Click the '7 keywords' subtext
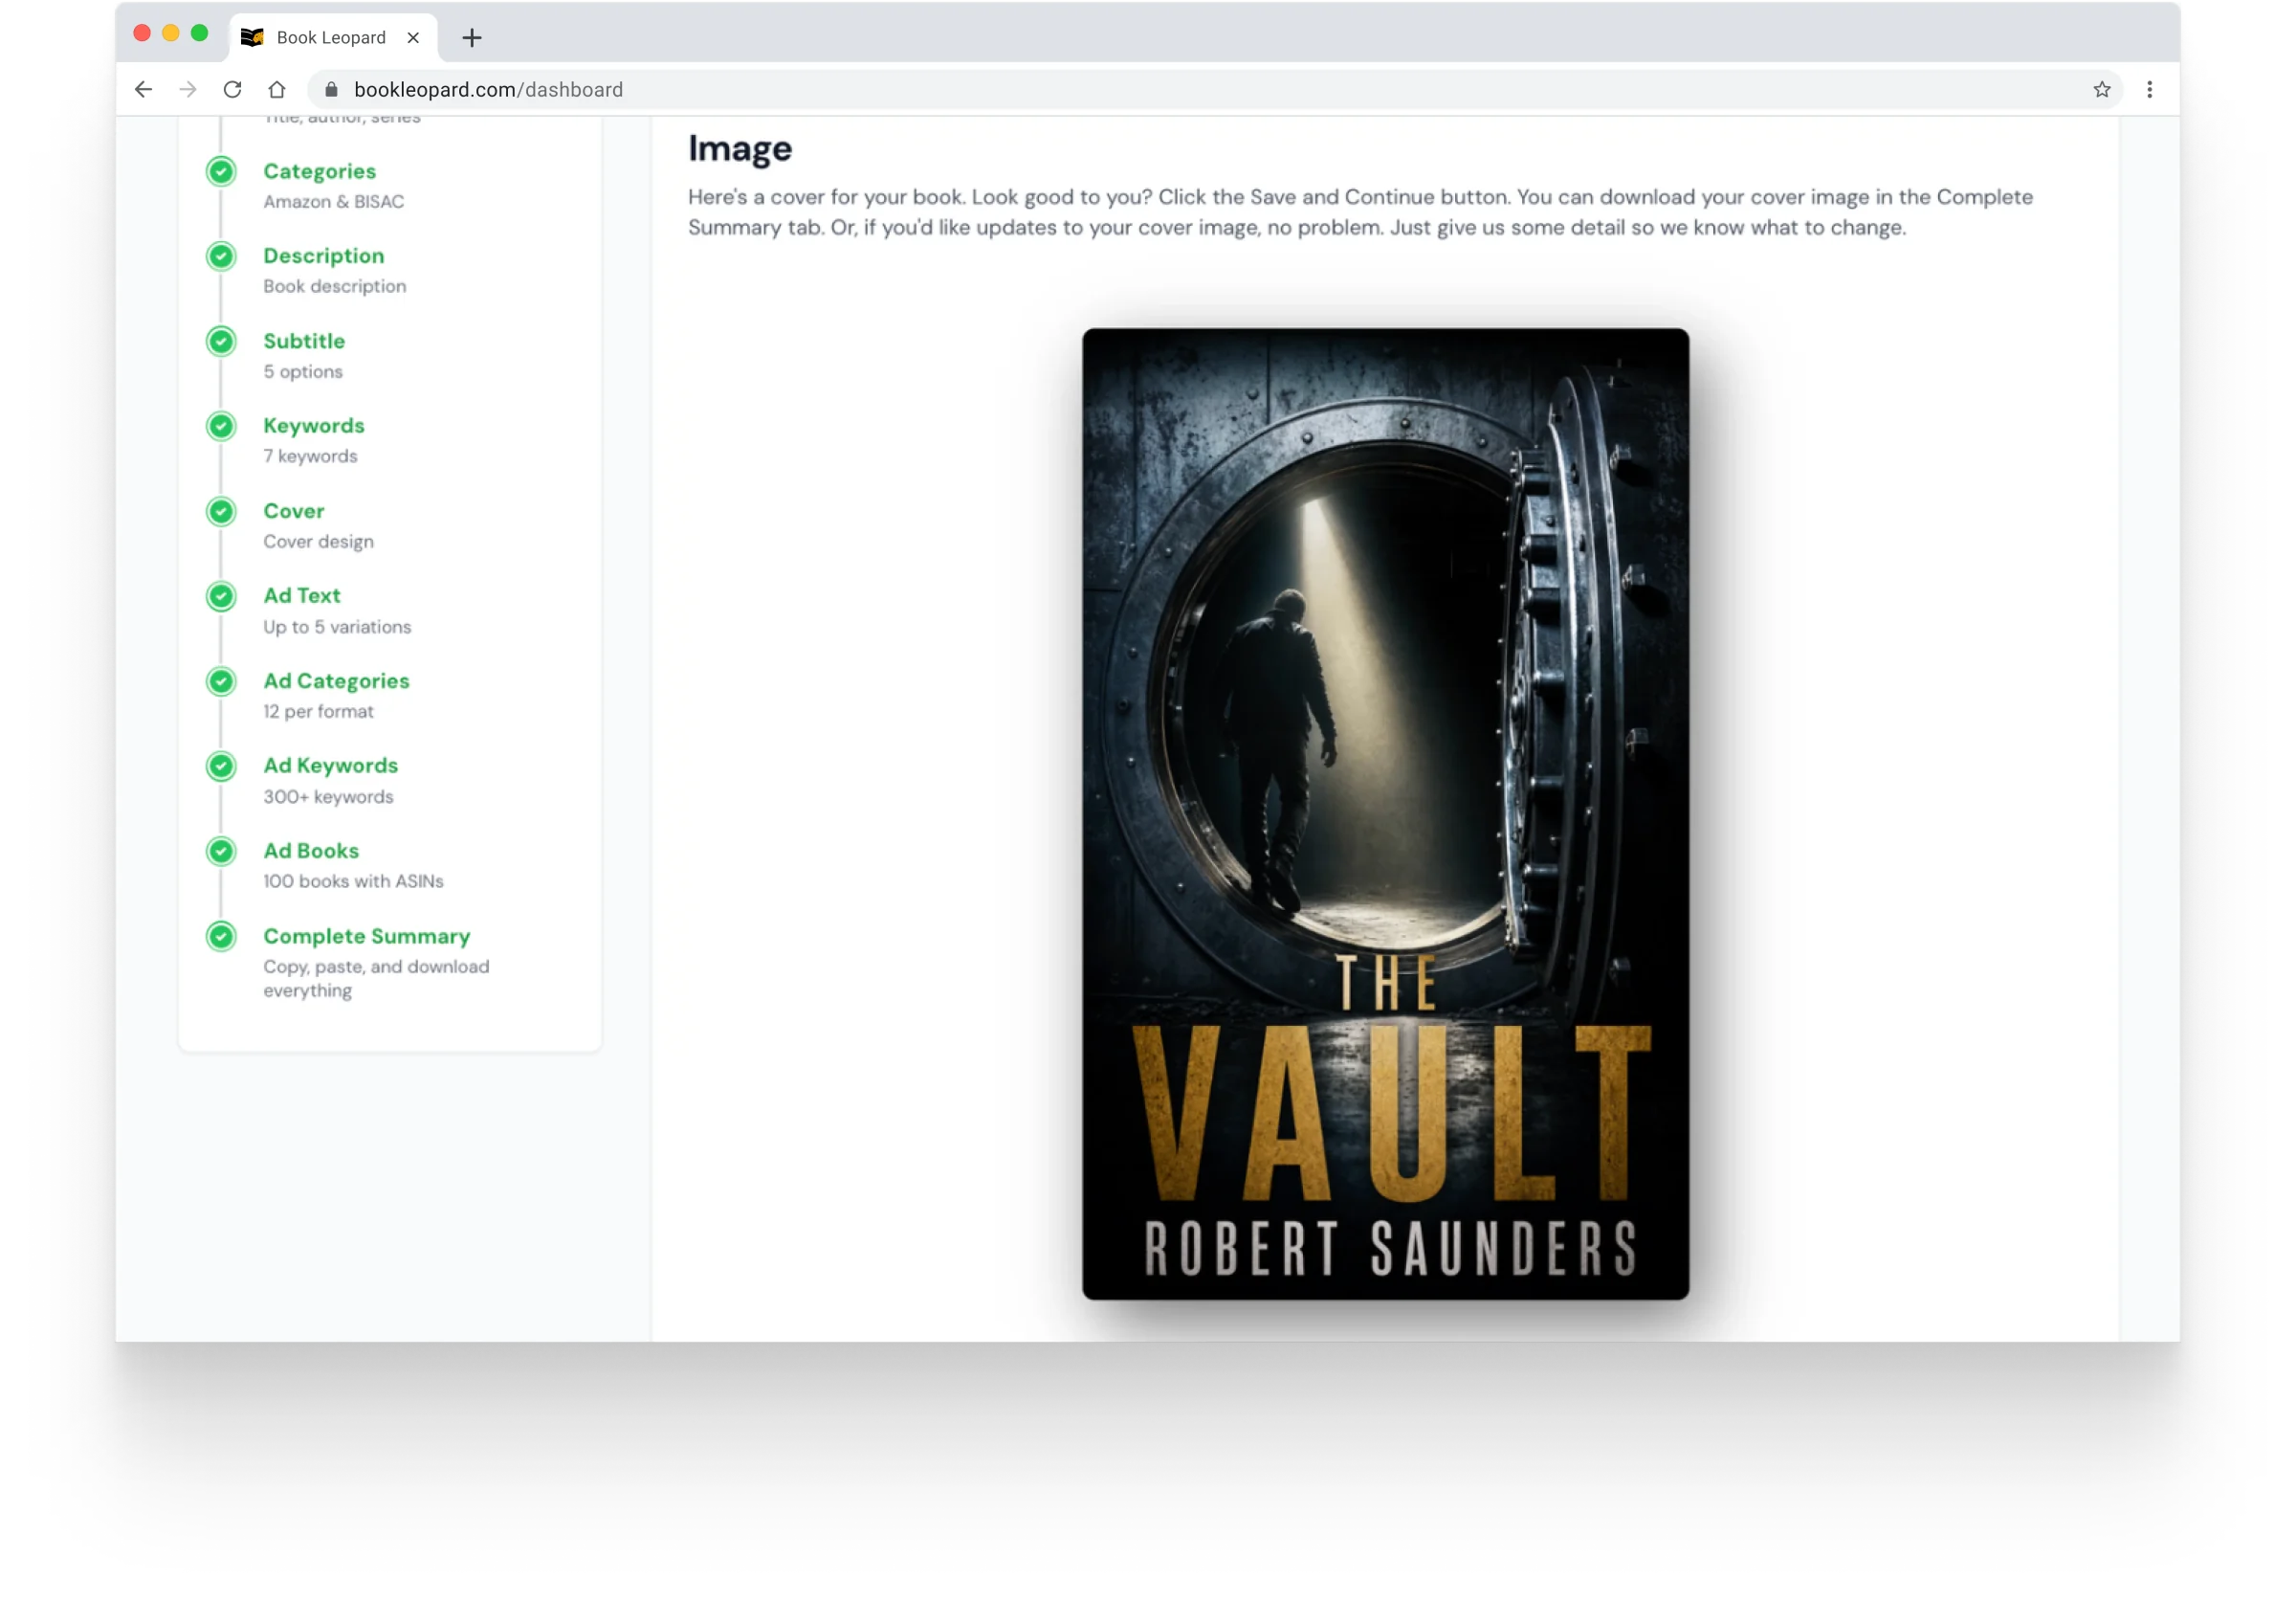 click(311, 457)
